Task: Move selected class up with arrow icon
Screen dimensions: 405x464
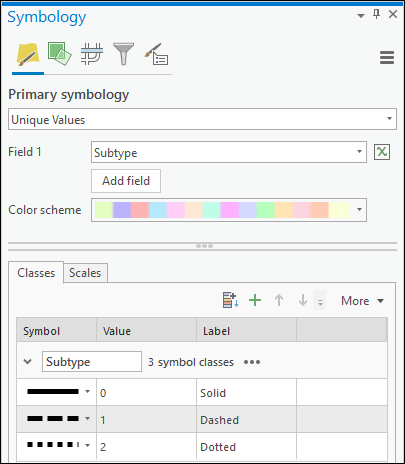Action: [279, 300]
